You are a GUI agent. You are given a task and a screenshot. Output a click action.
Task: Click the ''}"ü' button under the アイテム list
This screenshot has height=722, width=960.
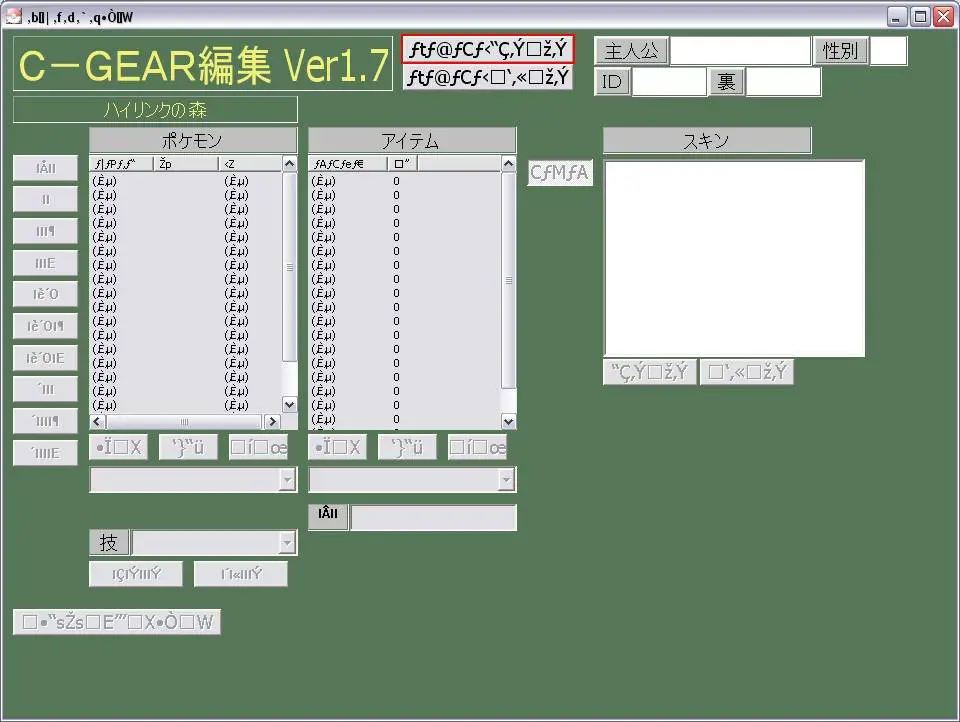click(x=408, y=447)
